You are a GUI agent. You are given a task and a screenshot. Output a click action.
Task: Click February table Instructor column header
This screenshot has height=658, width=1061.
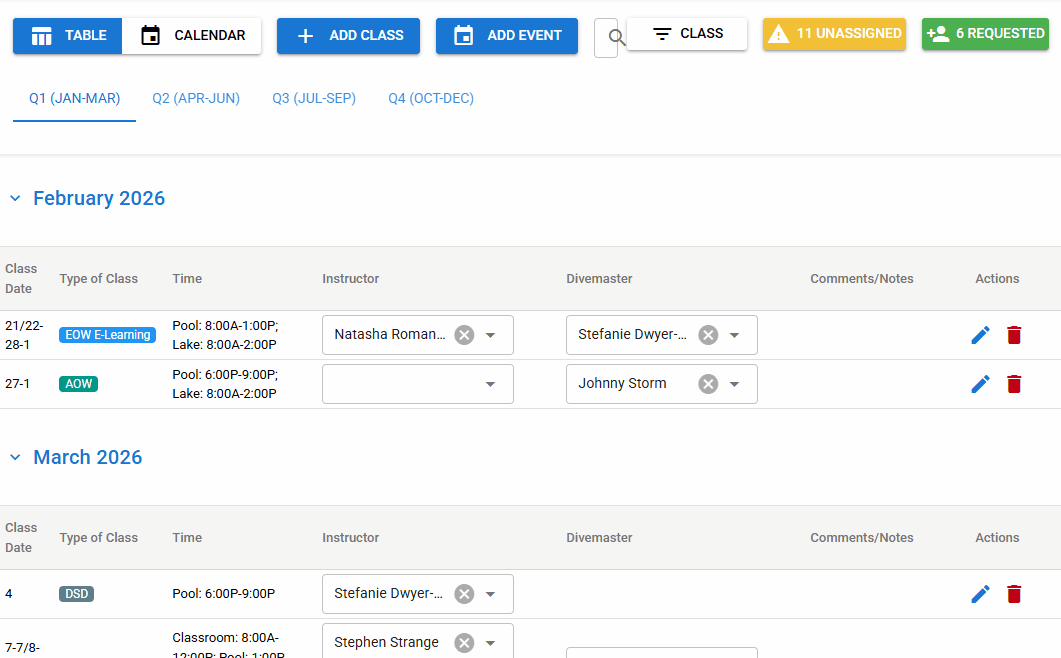click(351, 279)
